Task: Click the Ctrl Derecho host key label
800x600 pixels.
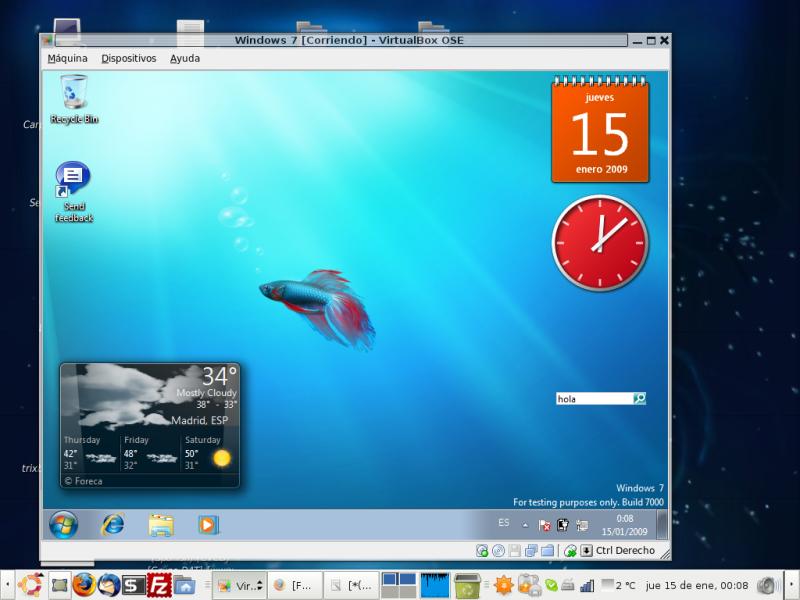Action: [x=625, y=551]
